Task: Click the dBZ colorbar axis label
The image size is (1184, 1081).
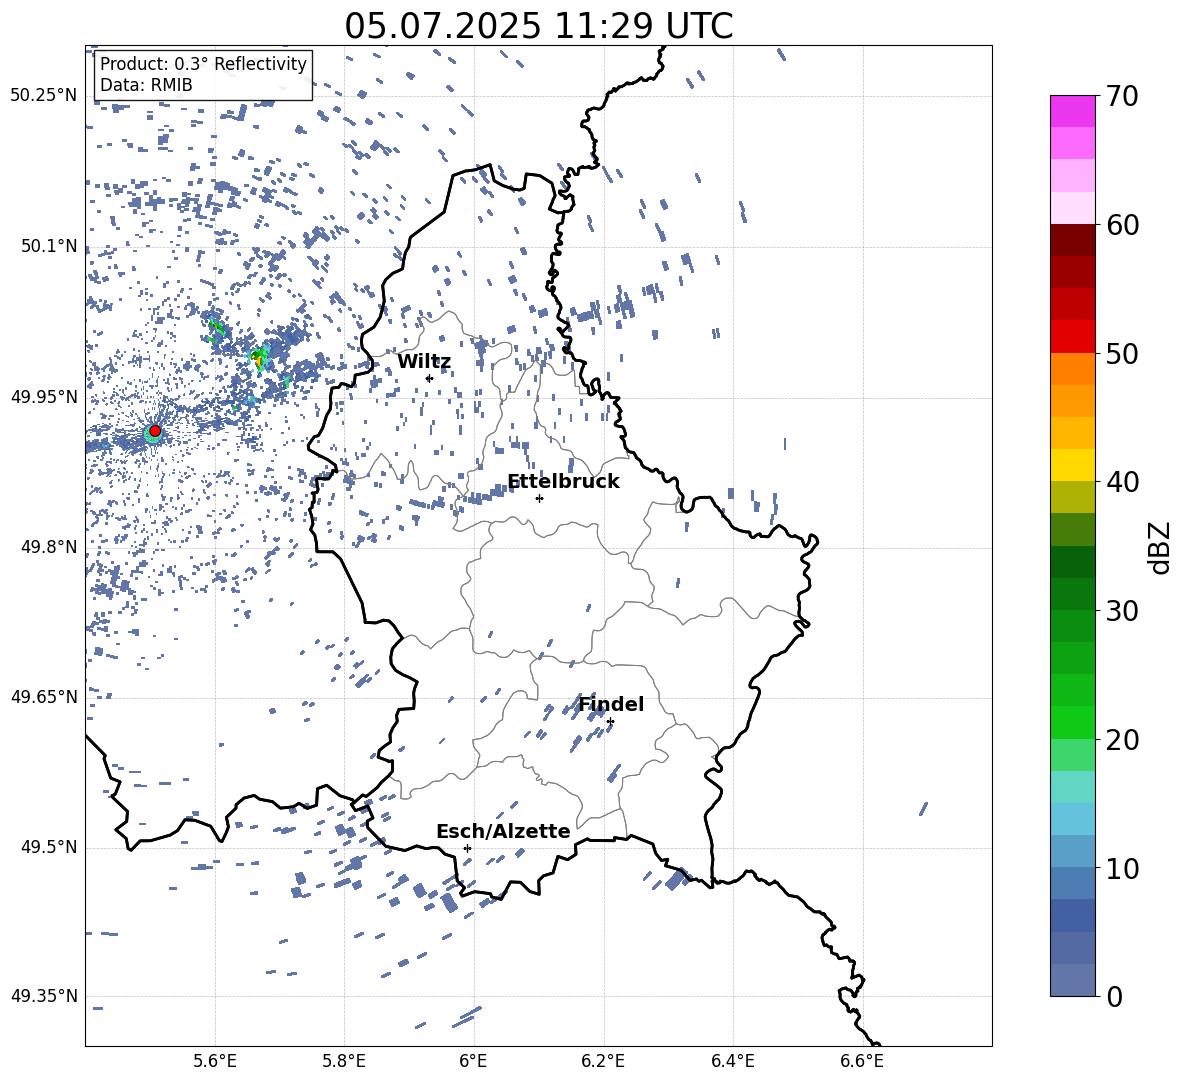Action: pos(1161,547)
